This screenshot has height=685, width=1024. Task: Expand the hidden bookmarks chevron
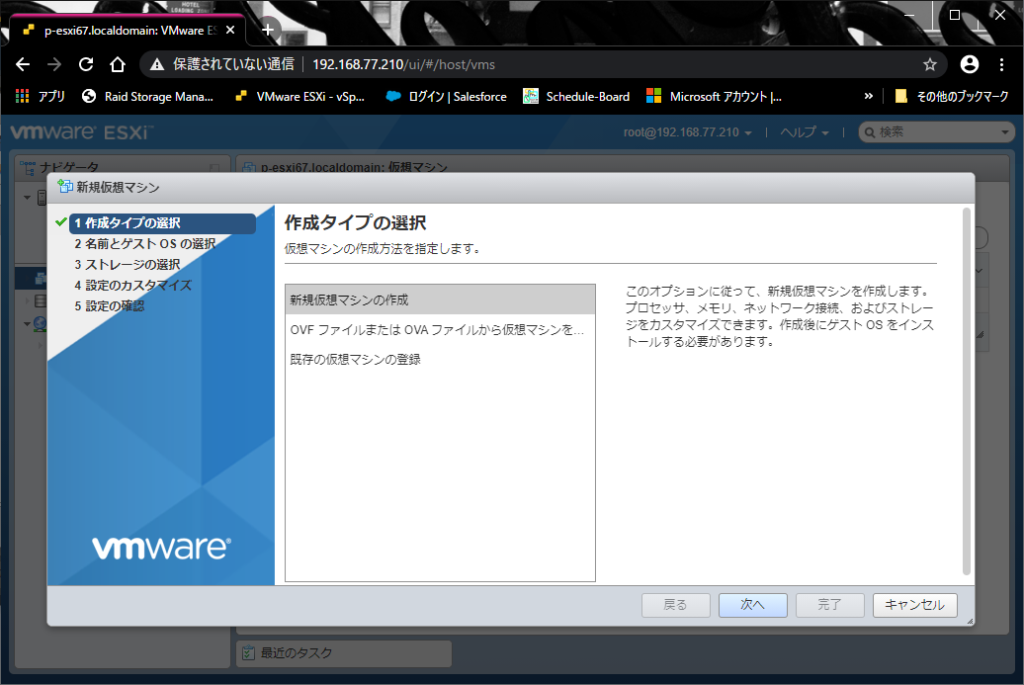[x=869, y=97]
